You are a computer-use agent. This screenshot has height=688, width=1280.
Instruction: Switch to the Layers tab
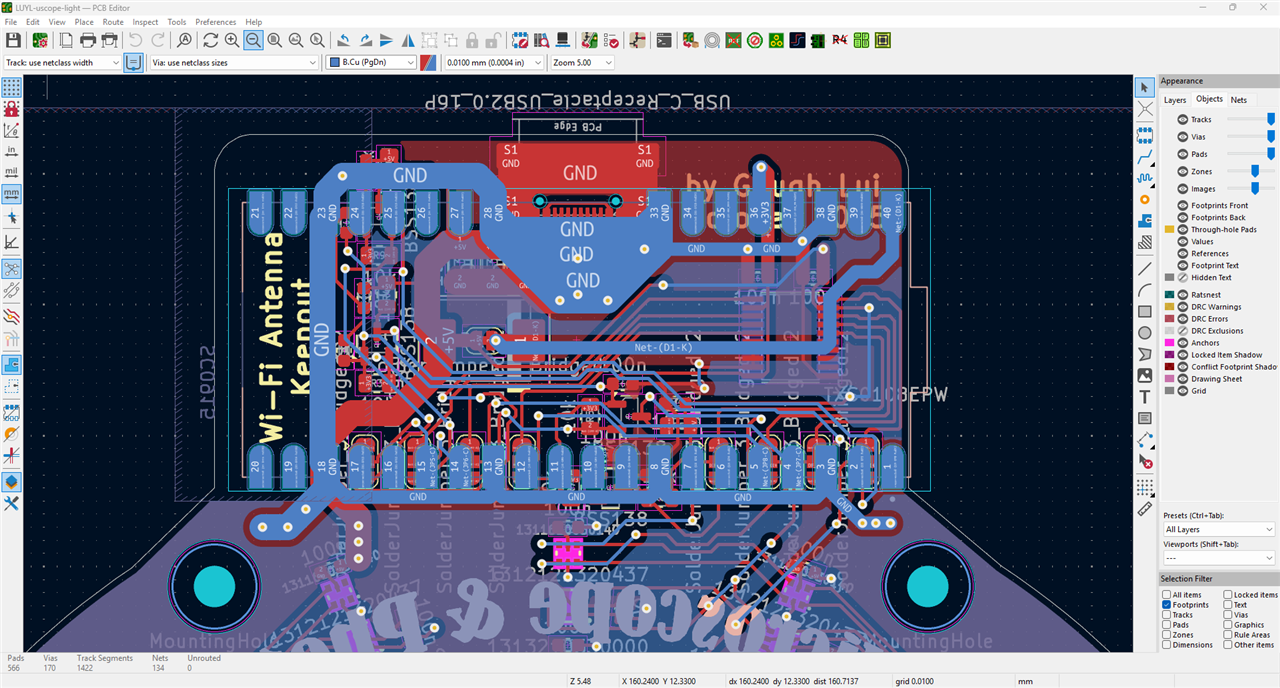click(1175, 100)
